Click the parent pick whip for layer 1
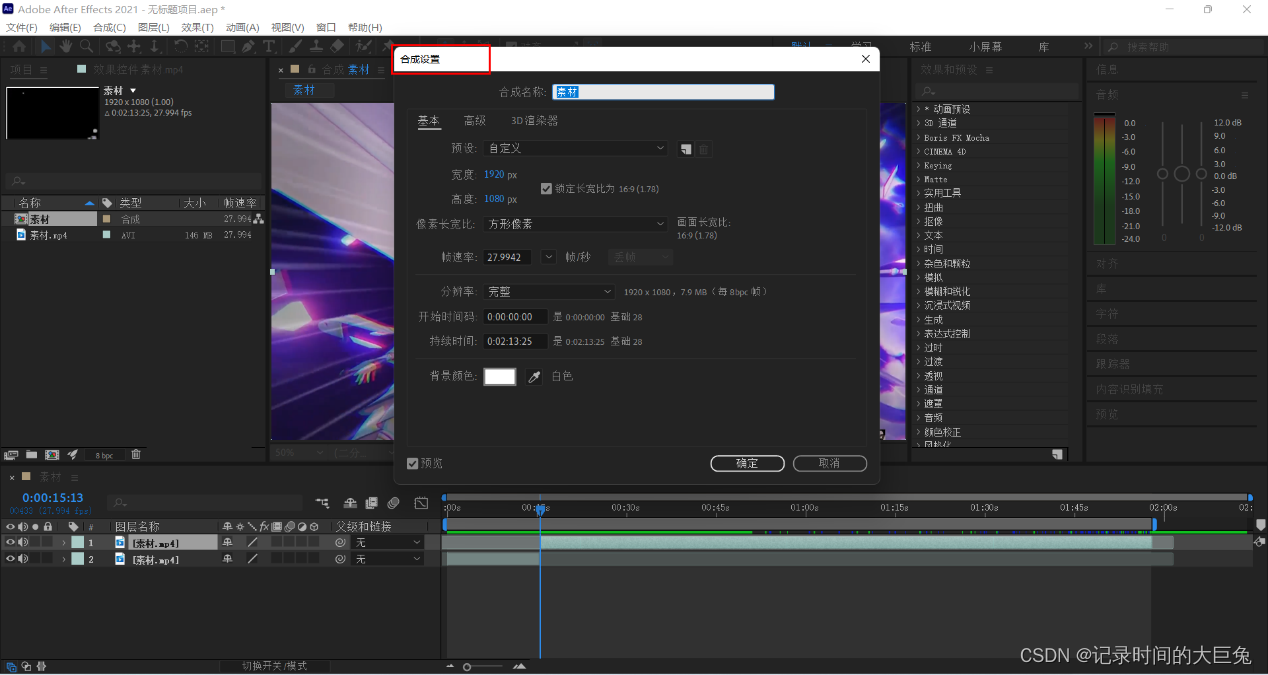This screenshot has width=1268, height=675. coord(340,542)
